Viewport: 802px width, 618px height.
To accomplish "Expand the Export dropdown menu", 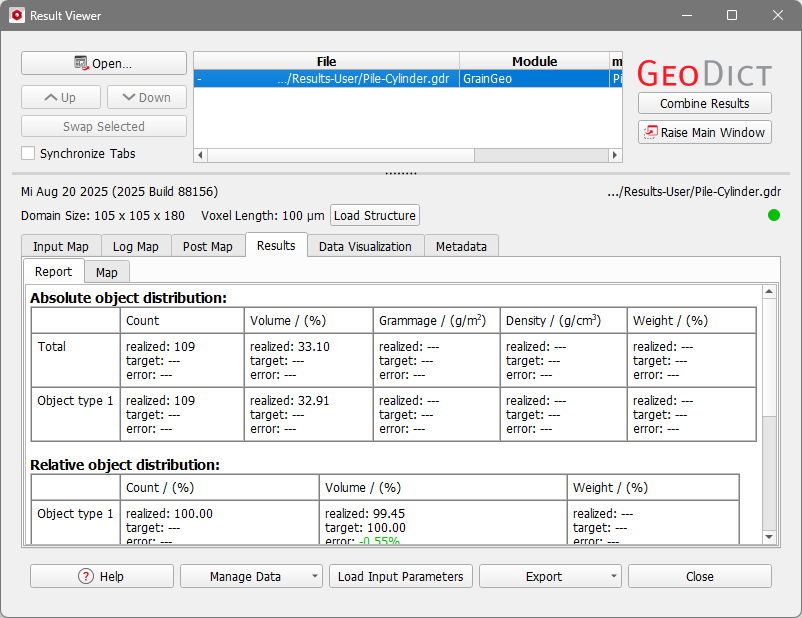I will 612,576.
